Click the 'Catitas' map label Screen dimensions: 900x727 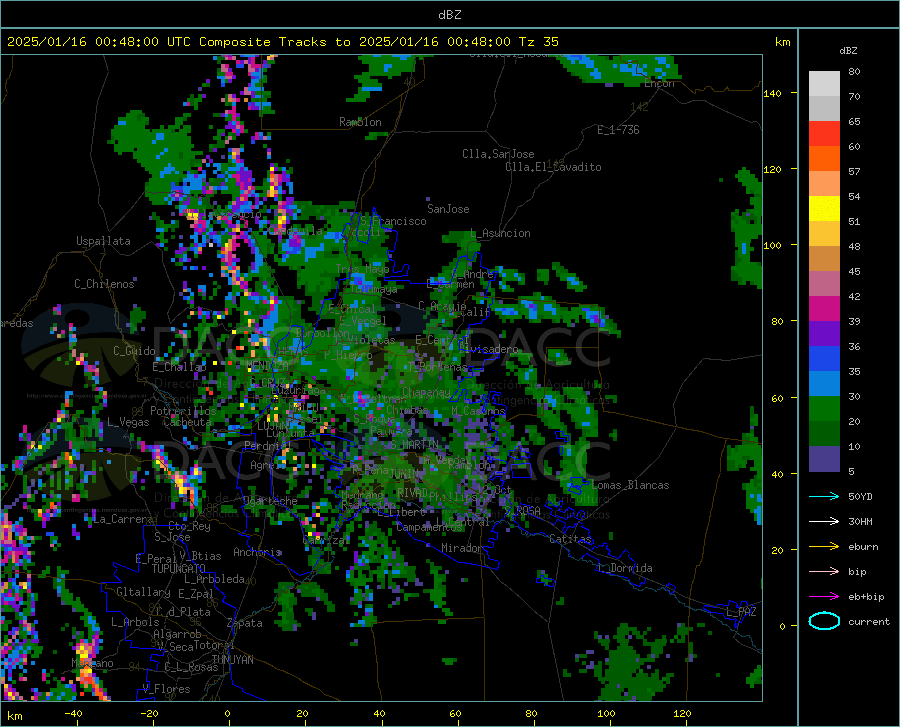pyautogui.click(x=570, y=539)
